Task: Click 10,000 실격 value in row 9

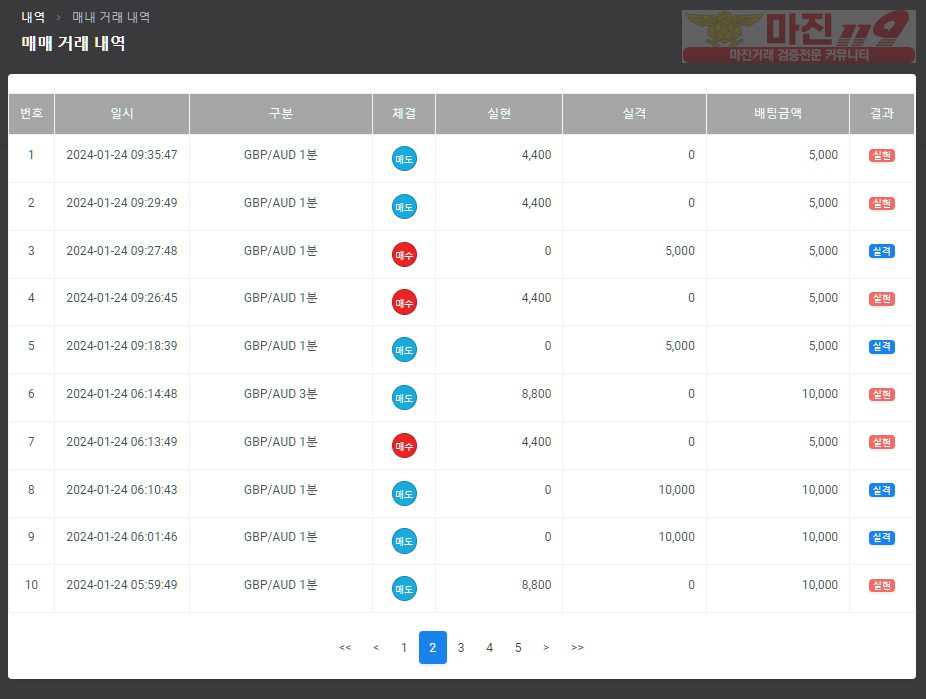Action: 677,537
